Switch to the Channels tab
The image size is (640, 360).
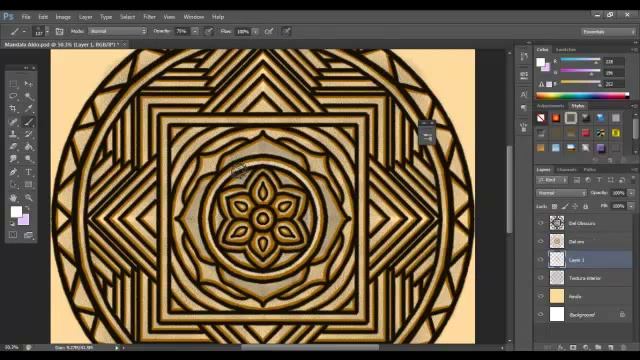click(567, 169)
